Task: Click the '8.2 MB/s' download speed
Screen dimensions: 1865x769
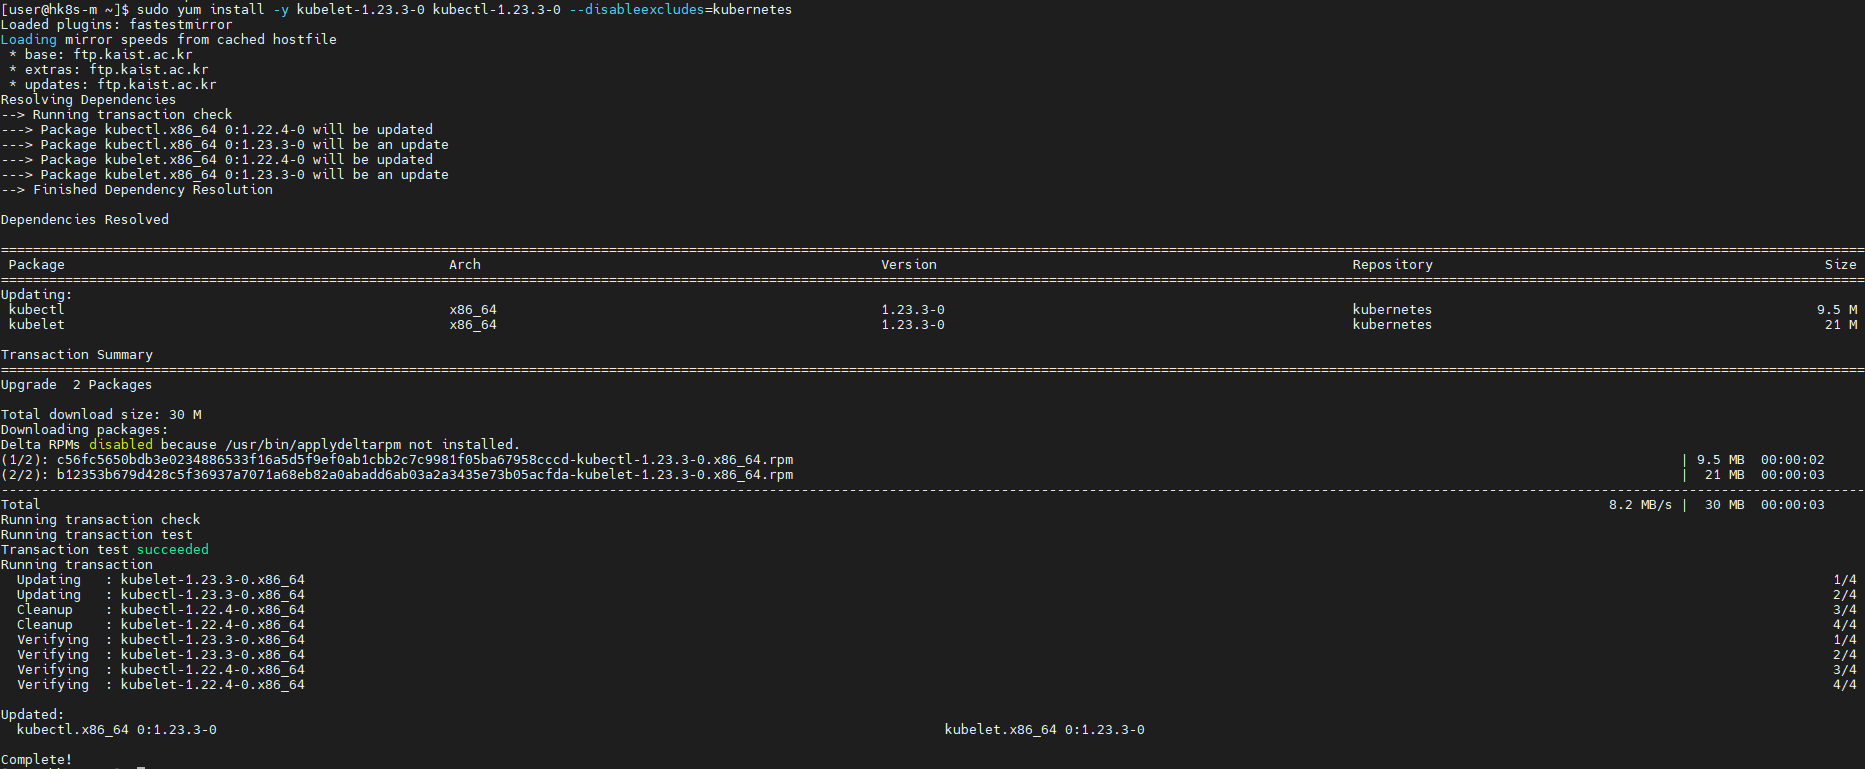Action: pos(1641,505)
